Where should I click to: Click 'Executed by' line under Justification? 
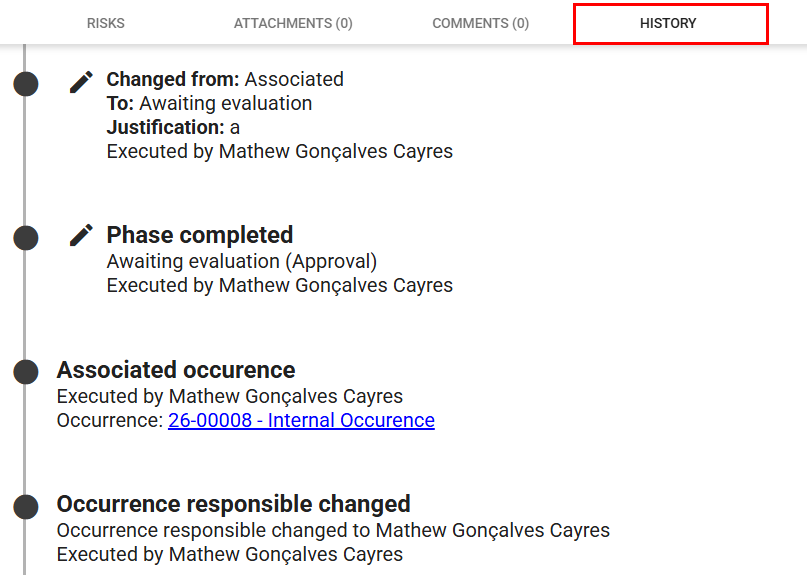coord(279,151)
